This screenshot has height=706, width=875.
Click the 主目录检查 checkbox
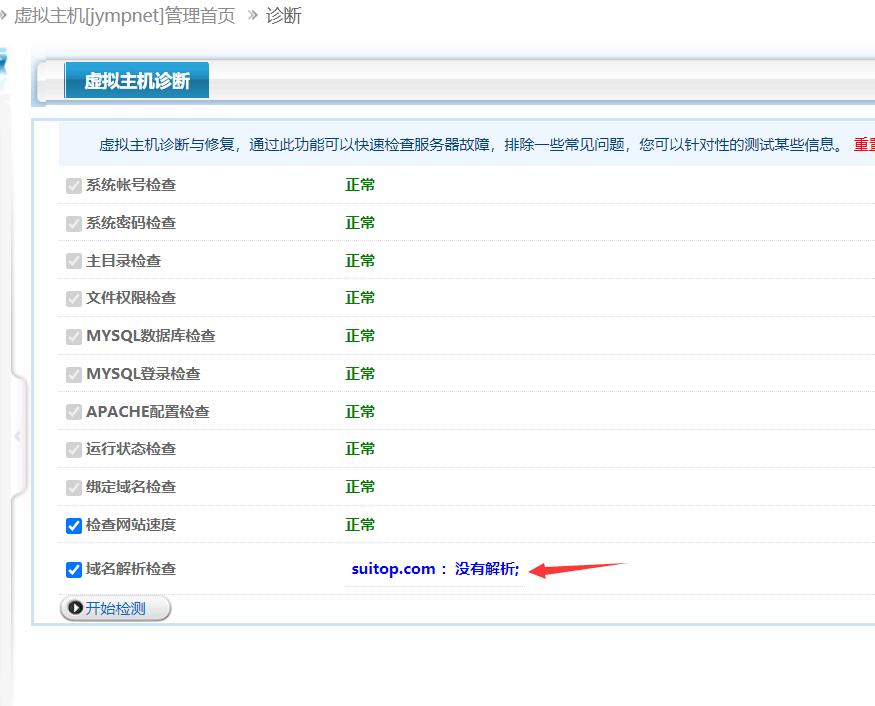73,260
